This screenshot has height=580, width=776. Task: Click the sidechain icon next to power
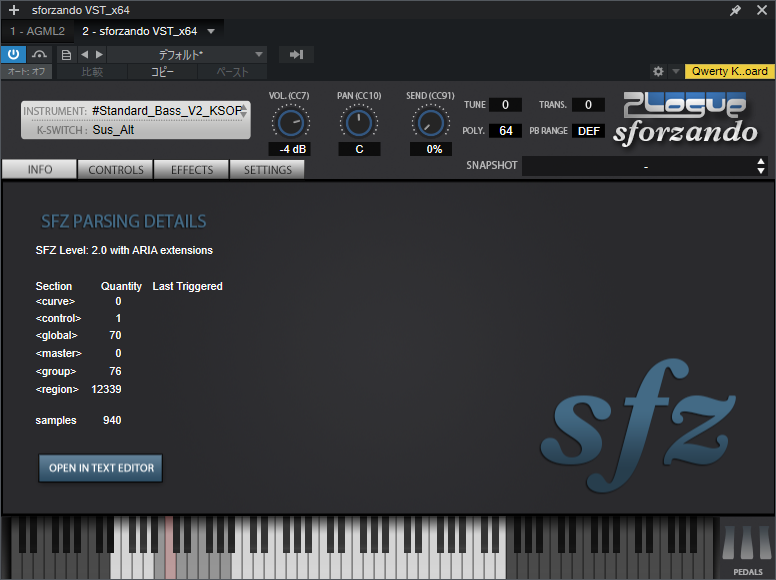[39, 54]
